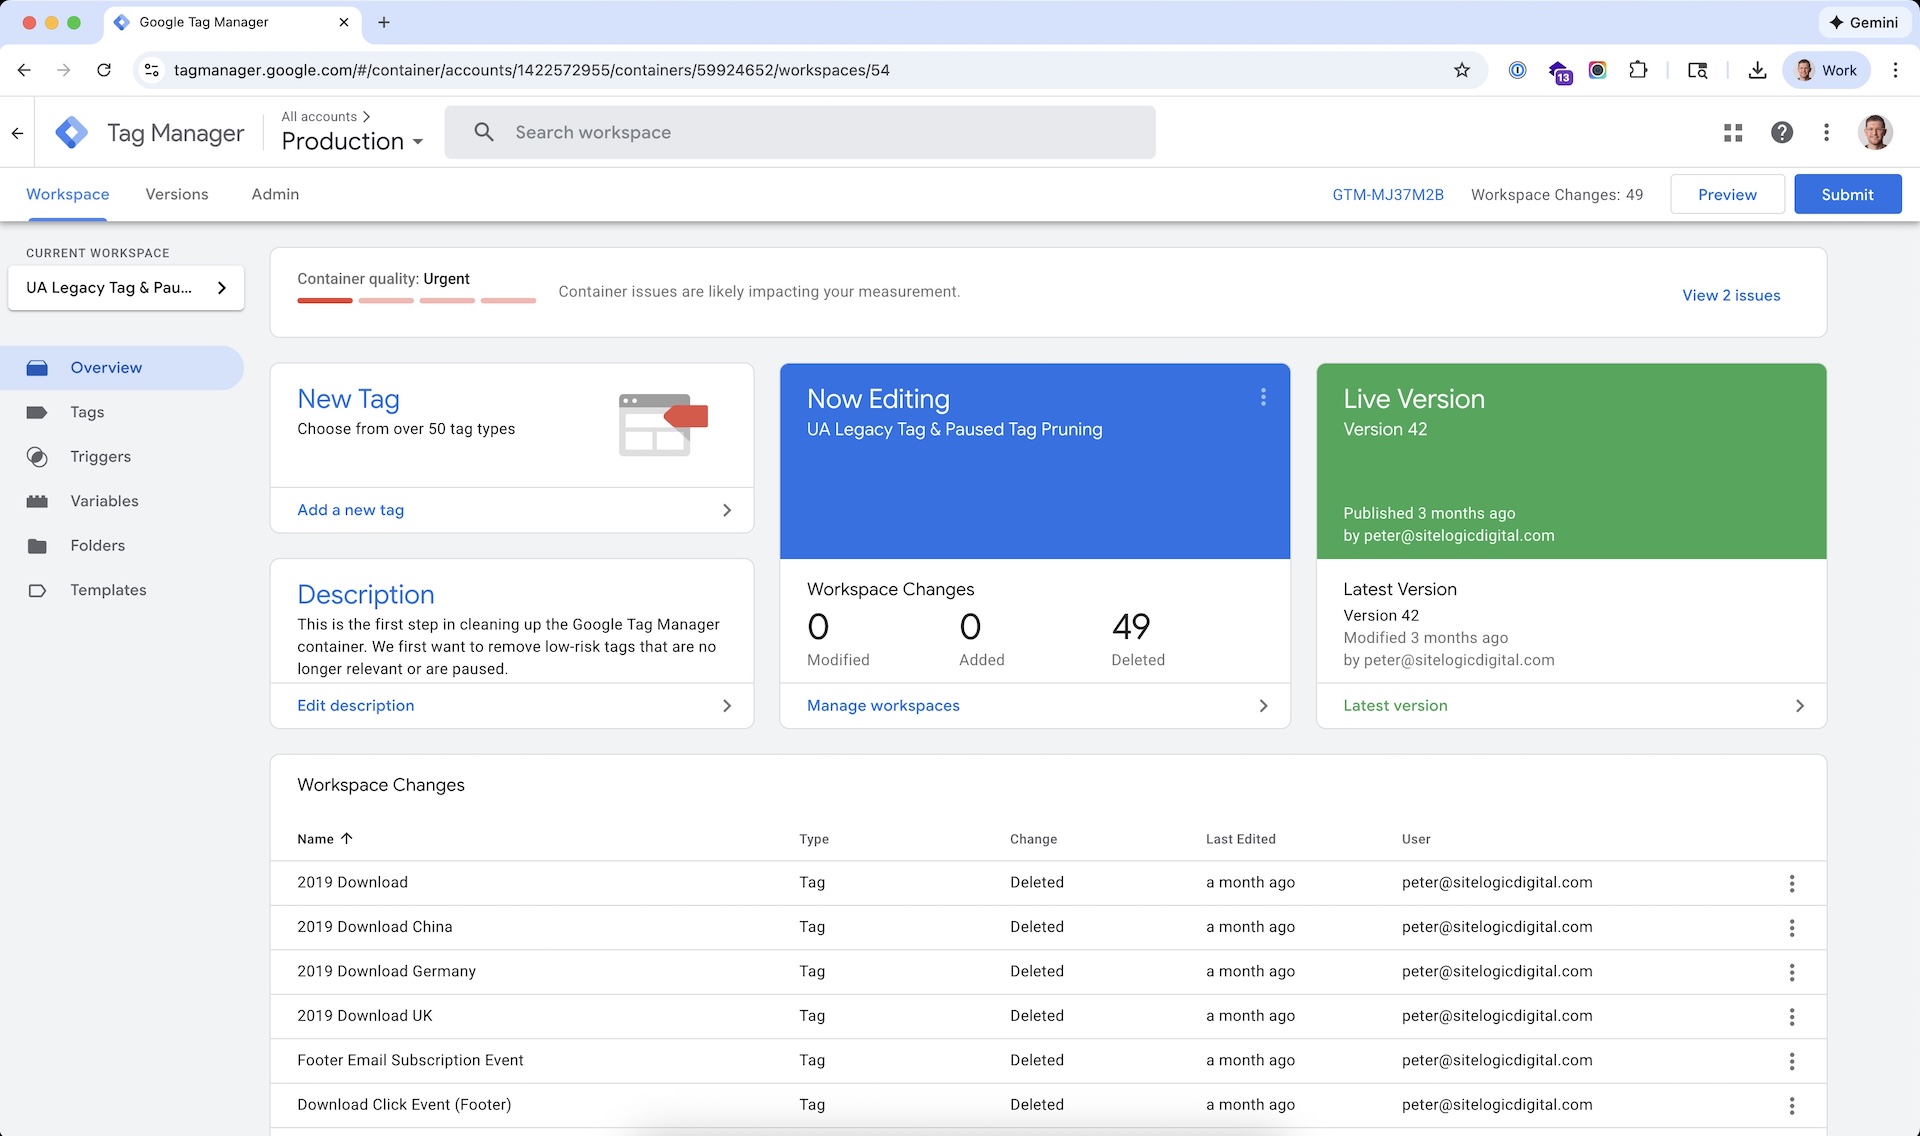Open the browser downloads icon
The image size is (1920, 1136).
pyautogui.click(x=1757, y=70)
